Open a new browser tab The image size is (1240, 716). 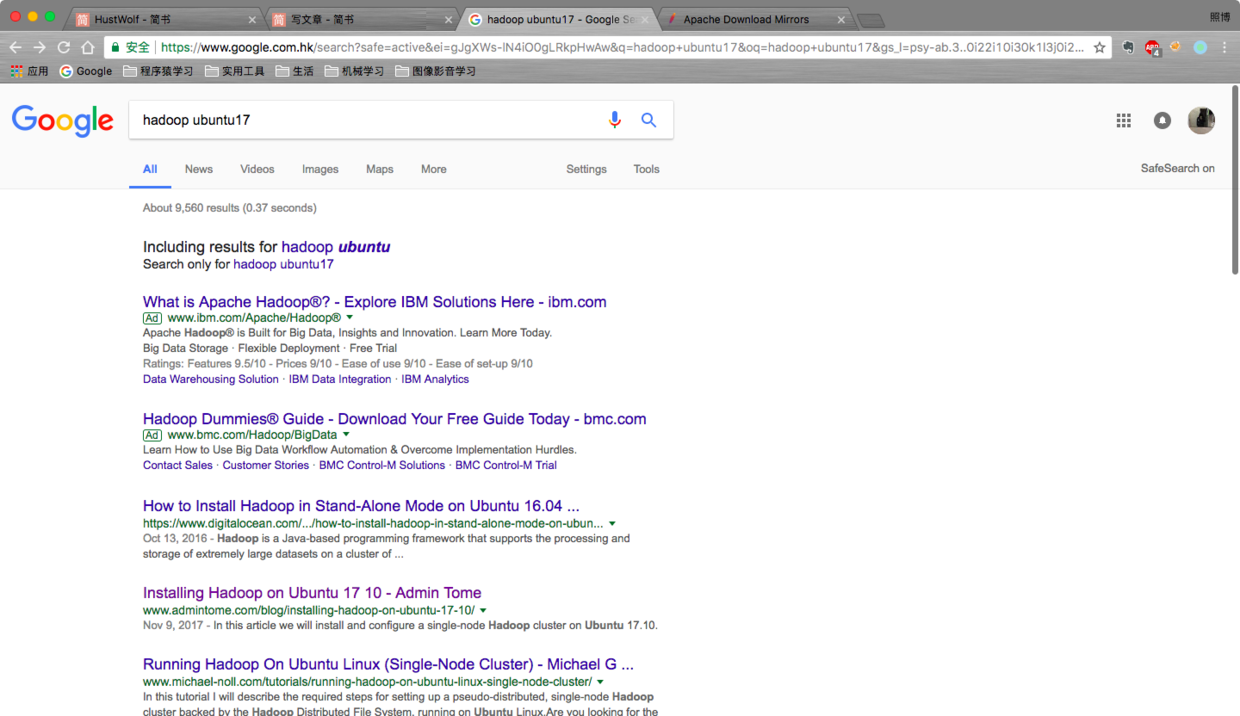870,21
